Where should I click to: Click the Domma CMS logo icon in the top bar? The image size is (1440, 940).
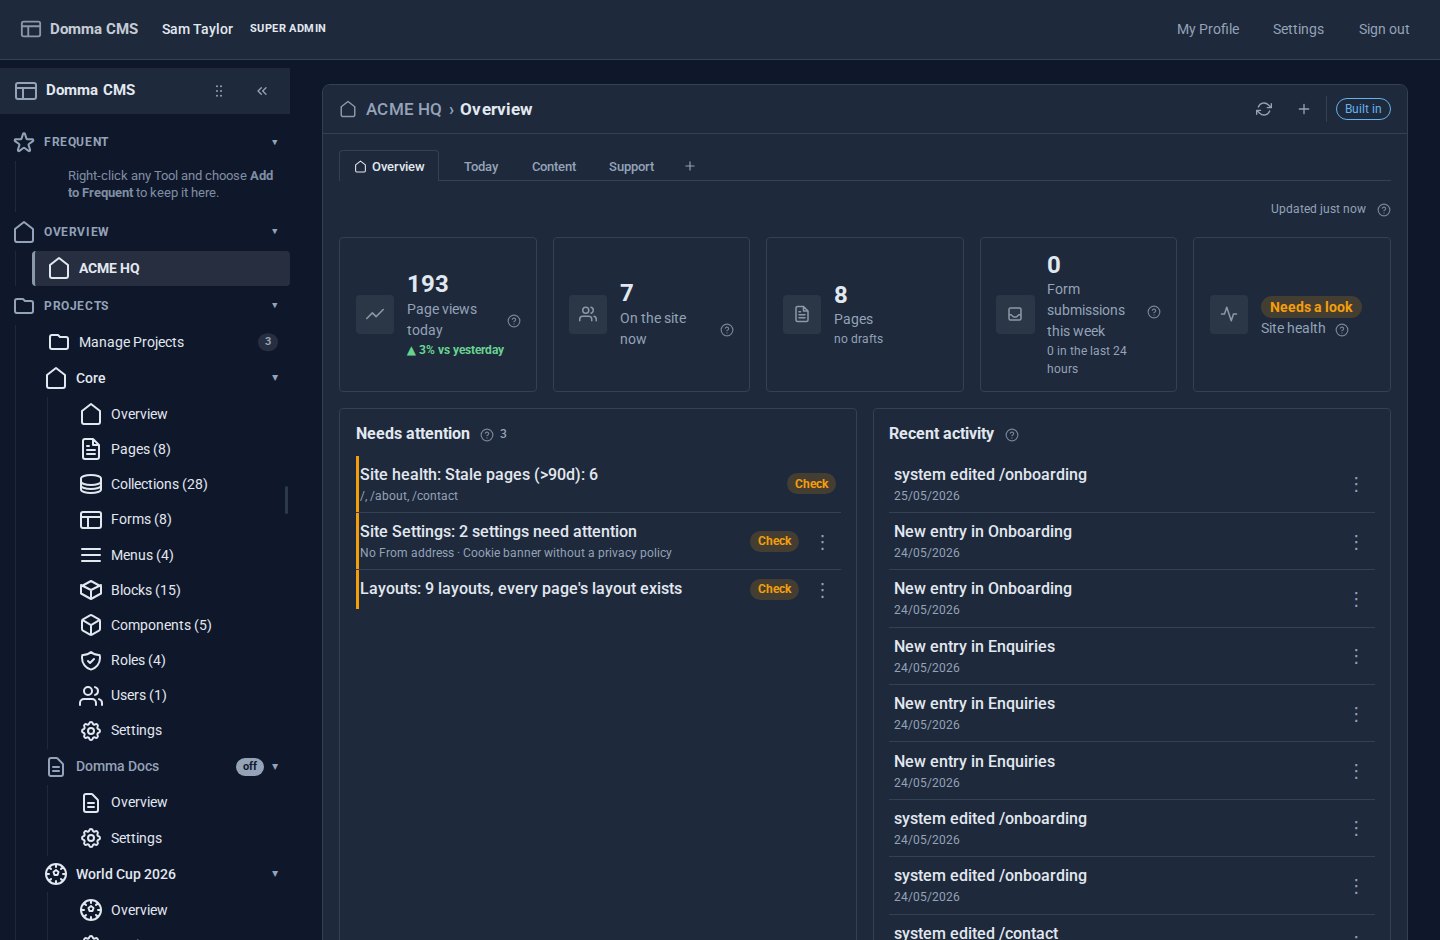pyautogui.click(x=31, y=29)
